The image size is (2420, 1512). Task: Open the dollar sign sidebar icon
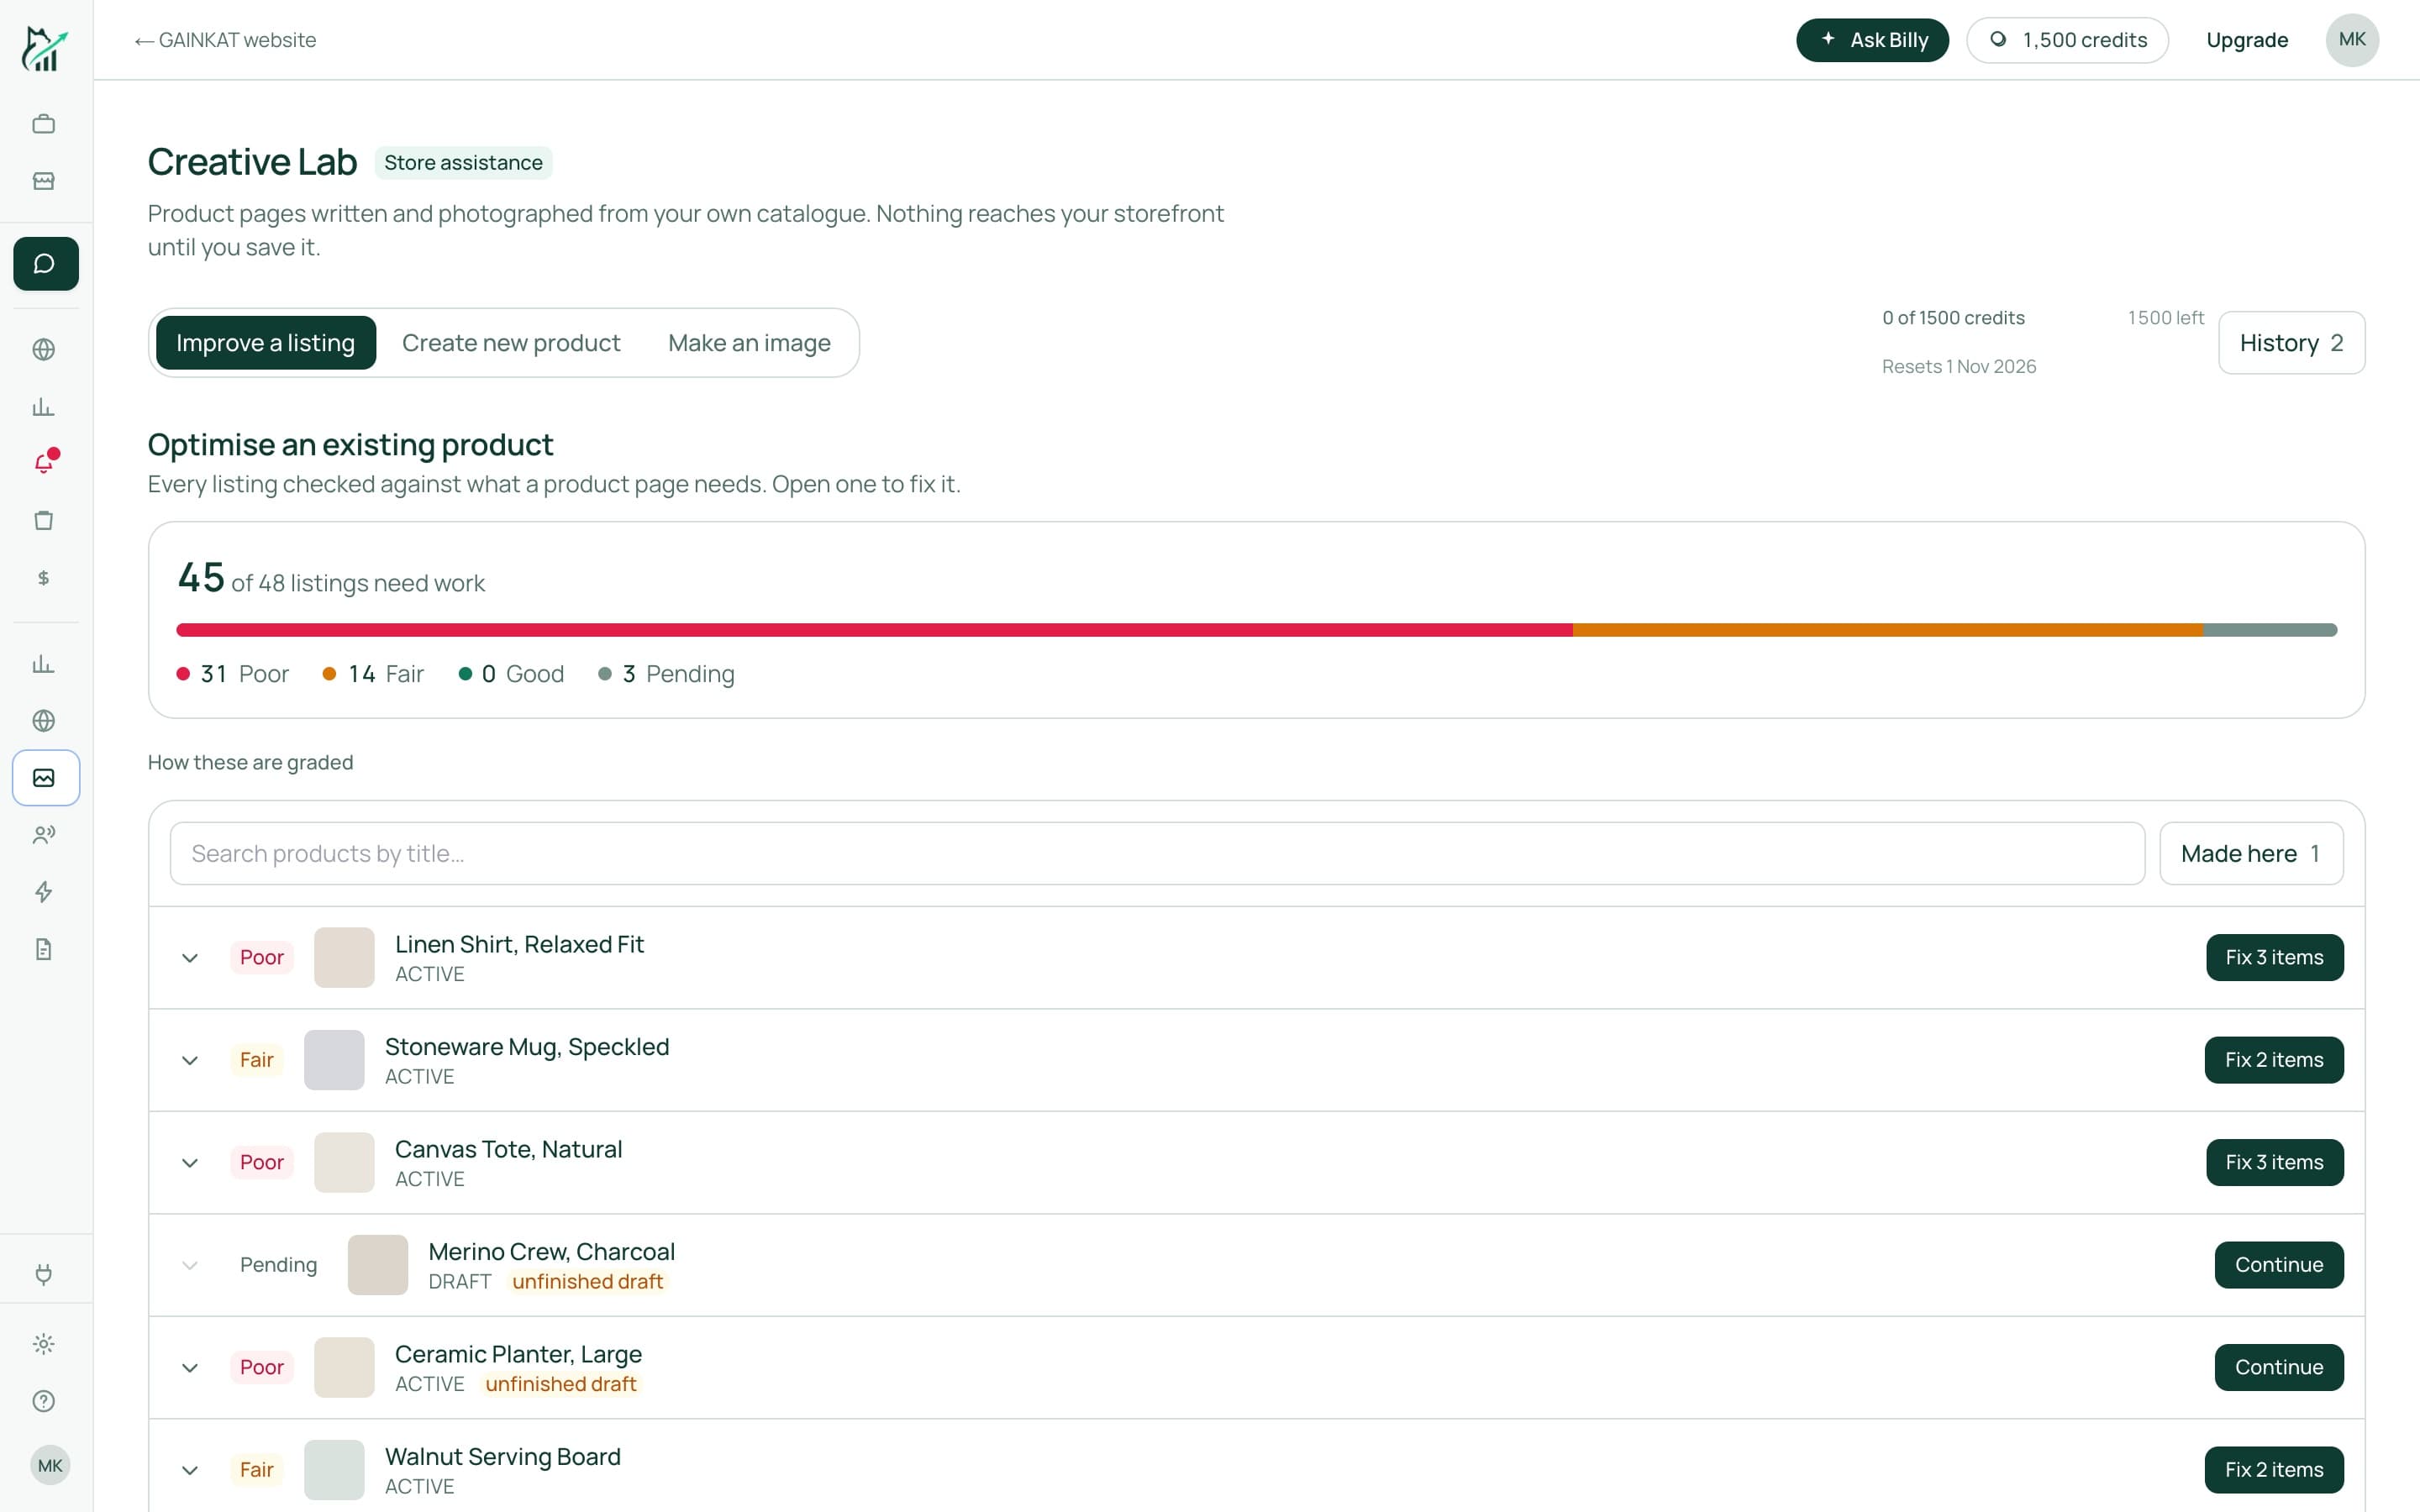[44, 578]
